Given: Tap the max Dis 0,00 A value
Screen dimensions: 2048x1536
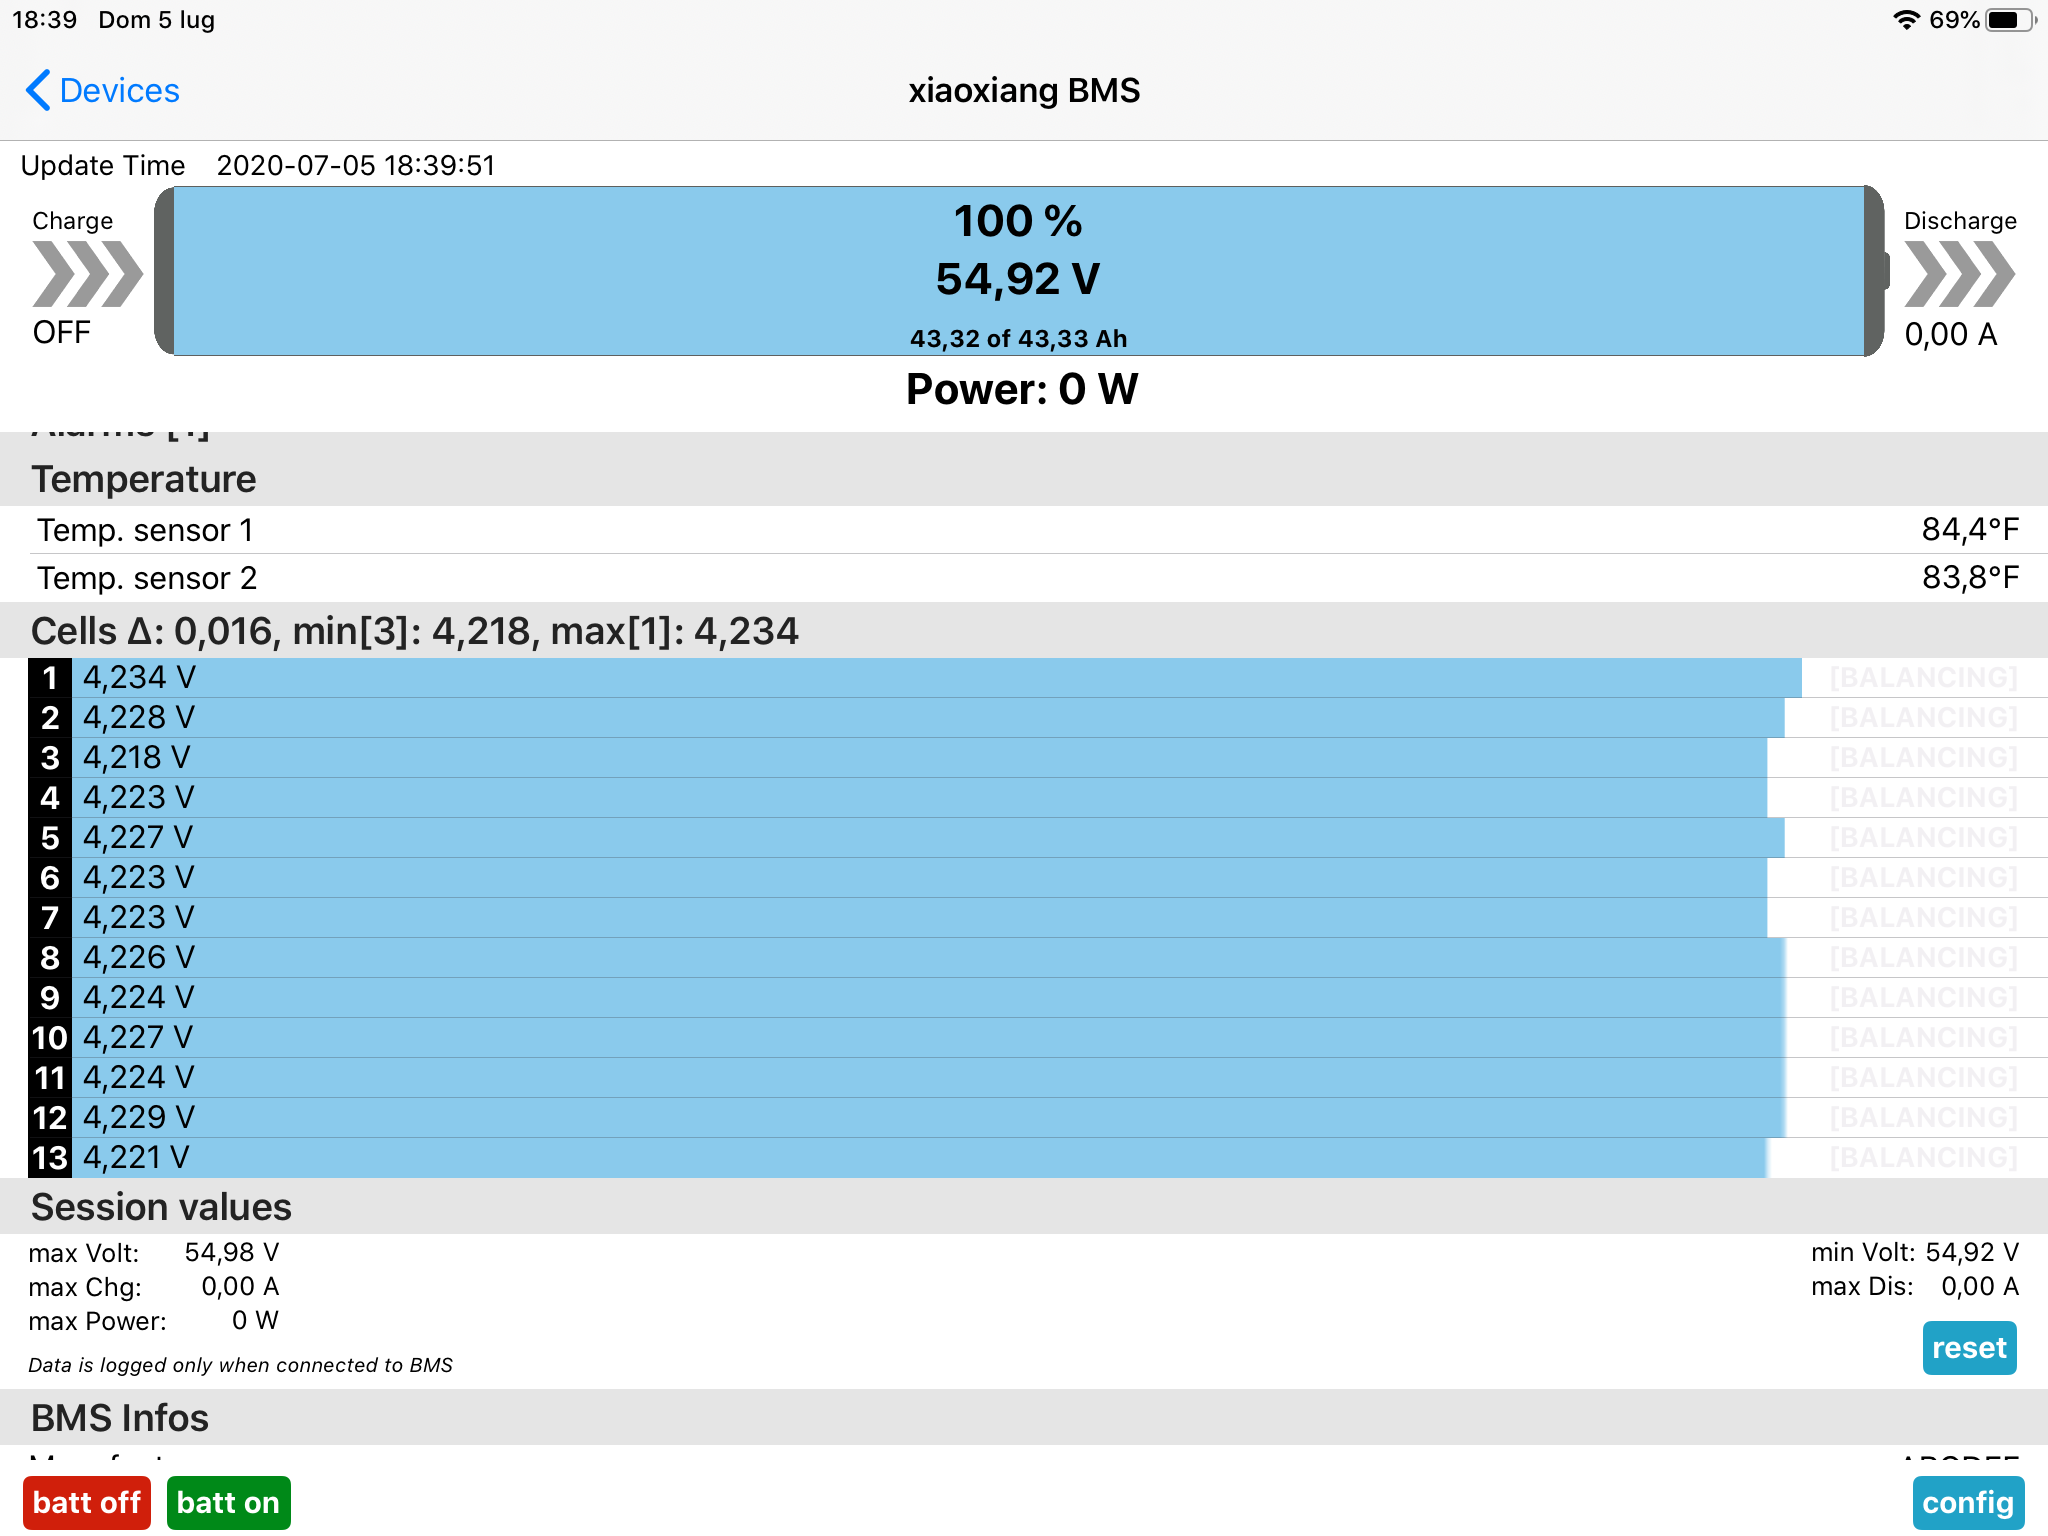Looking at the screenshot, I should (x=1980, y=1286).
